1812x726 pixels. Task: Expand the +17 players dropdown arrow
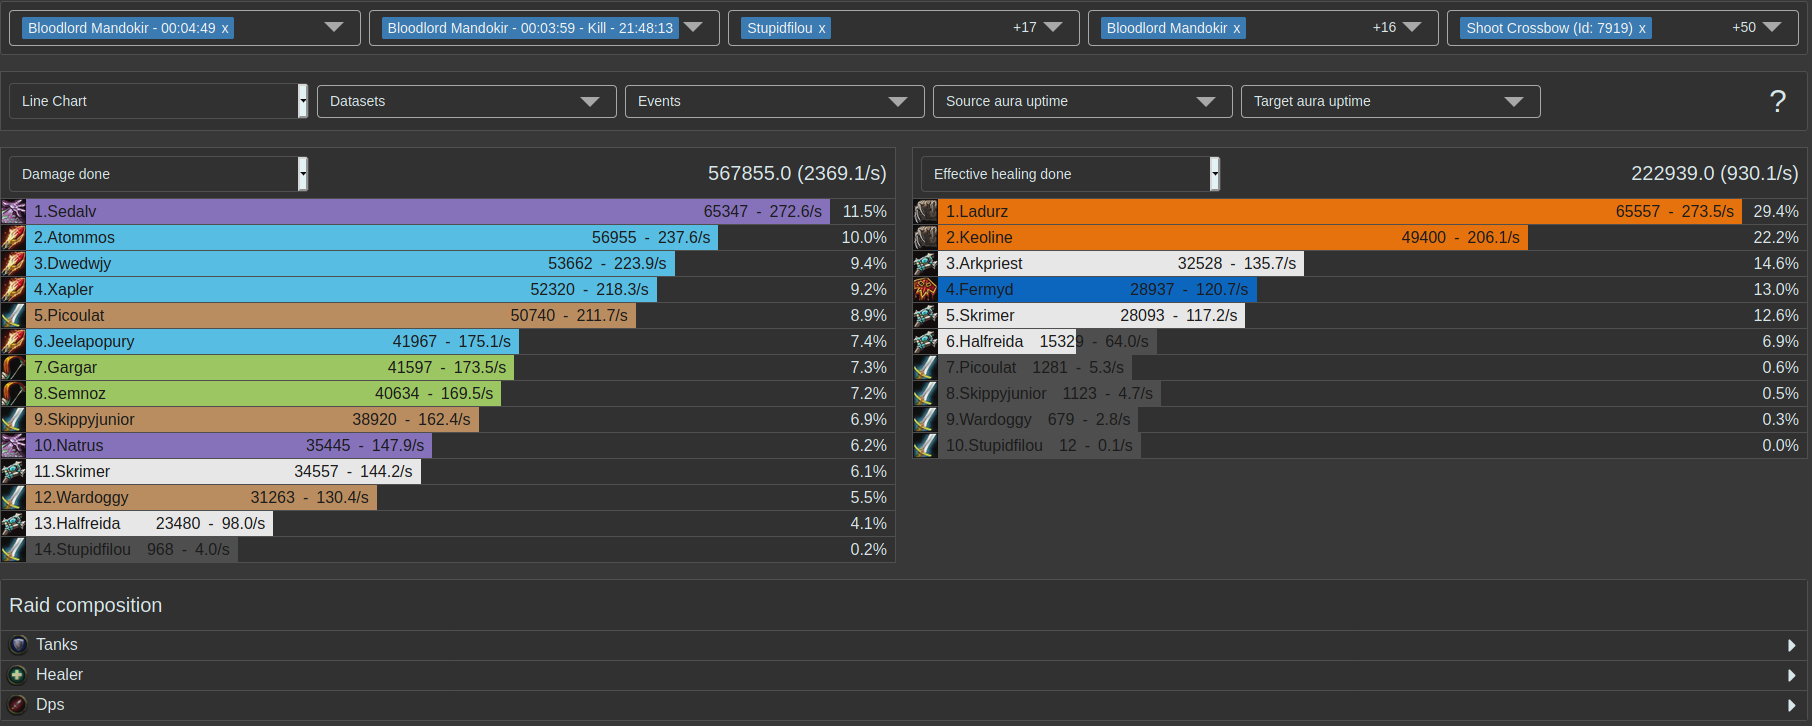(1053, 27)
